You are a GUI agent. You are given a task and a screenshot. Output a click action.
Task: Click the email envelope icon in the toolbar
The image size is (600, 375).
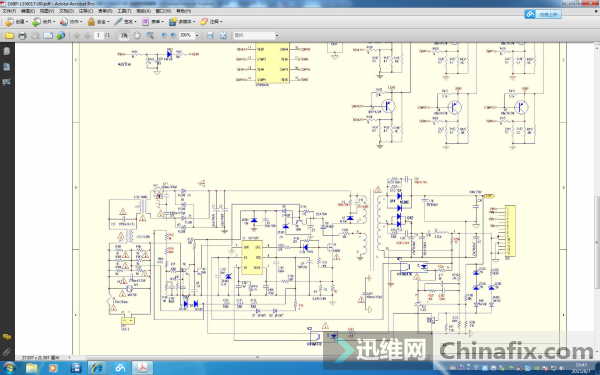pos(48,36)
